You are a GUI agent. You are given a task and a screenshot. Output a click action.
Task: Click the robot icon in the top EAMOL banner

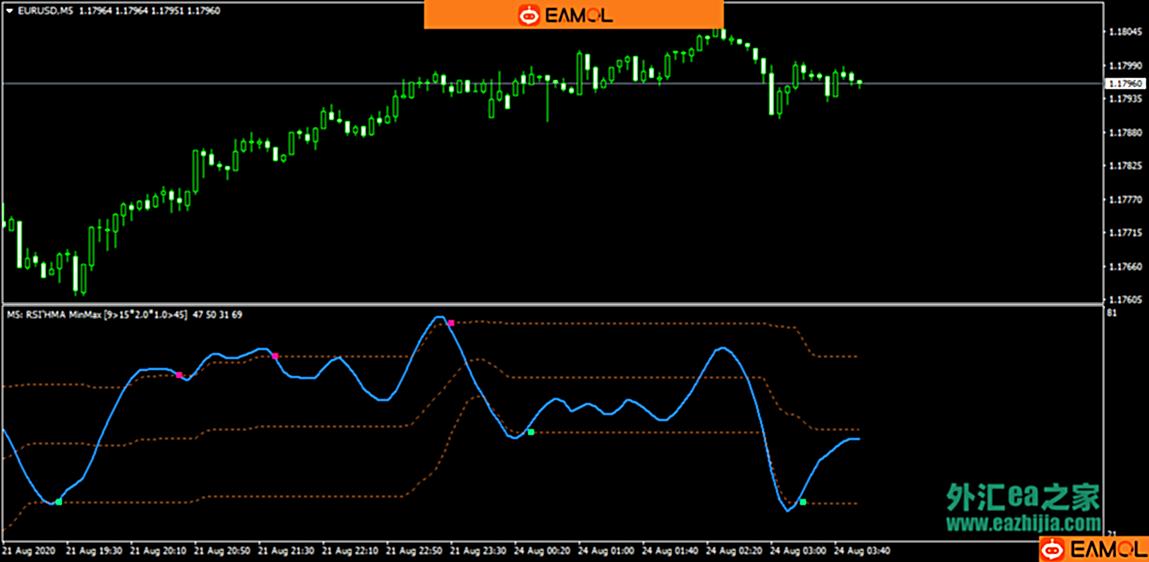tap(528, 15)
